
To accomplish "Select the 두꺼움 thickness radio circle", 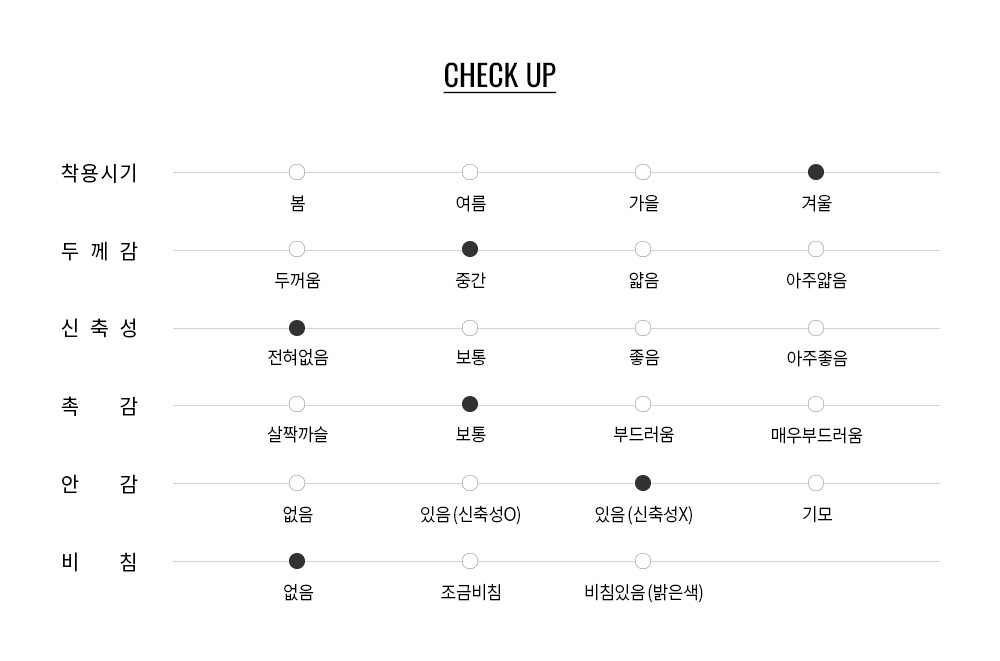I will click(297, 249).
